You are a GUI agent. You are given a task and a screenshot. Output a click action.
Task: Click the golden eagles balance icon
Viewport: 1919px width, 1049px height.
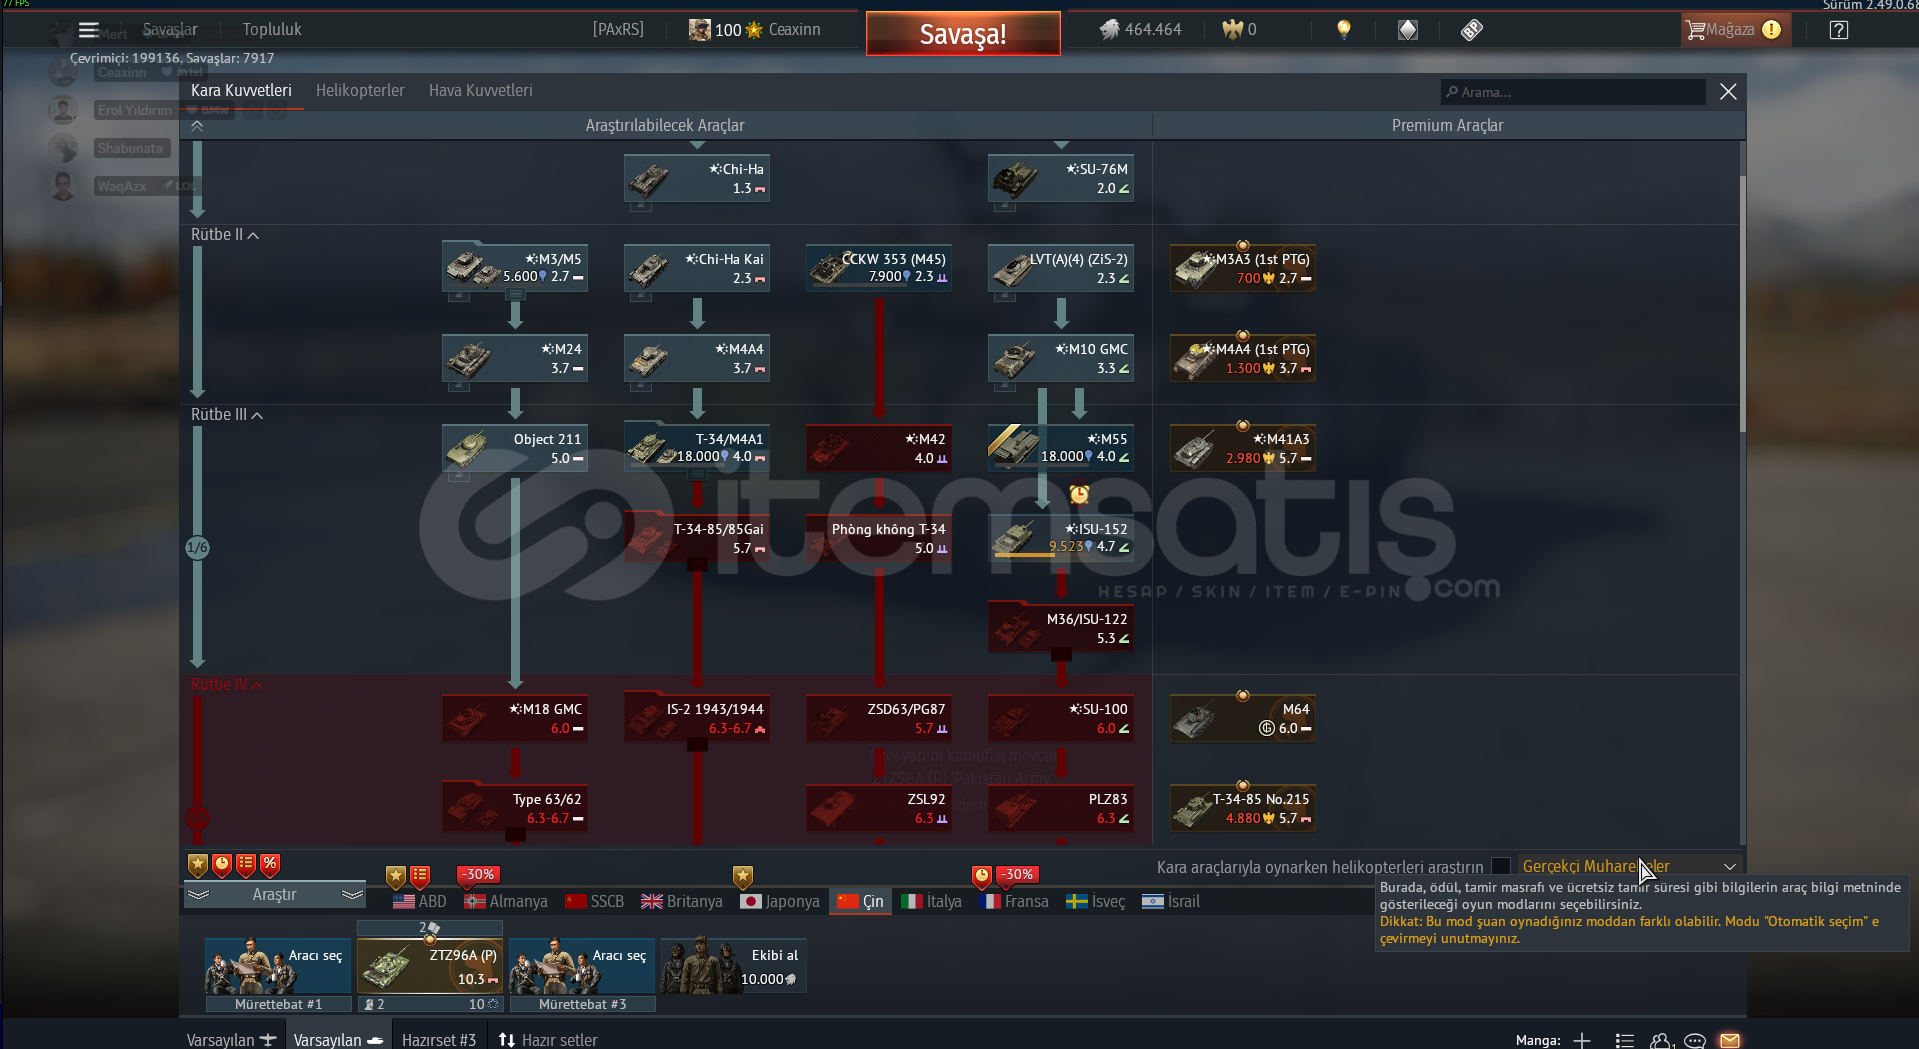click(x=1233, y=30)
